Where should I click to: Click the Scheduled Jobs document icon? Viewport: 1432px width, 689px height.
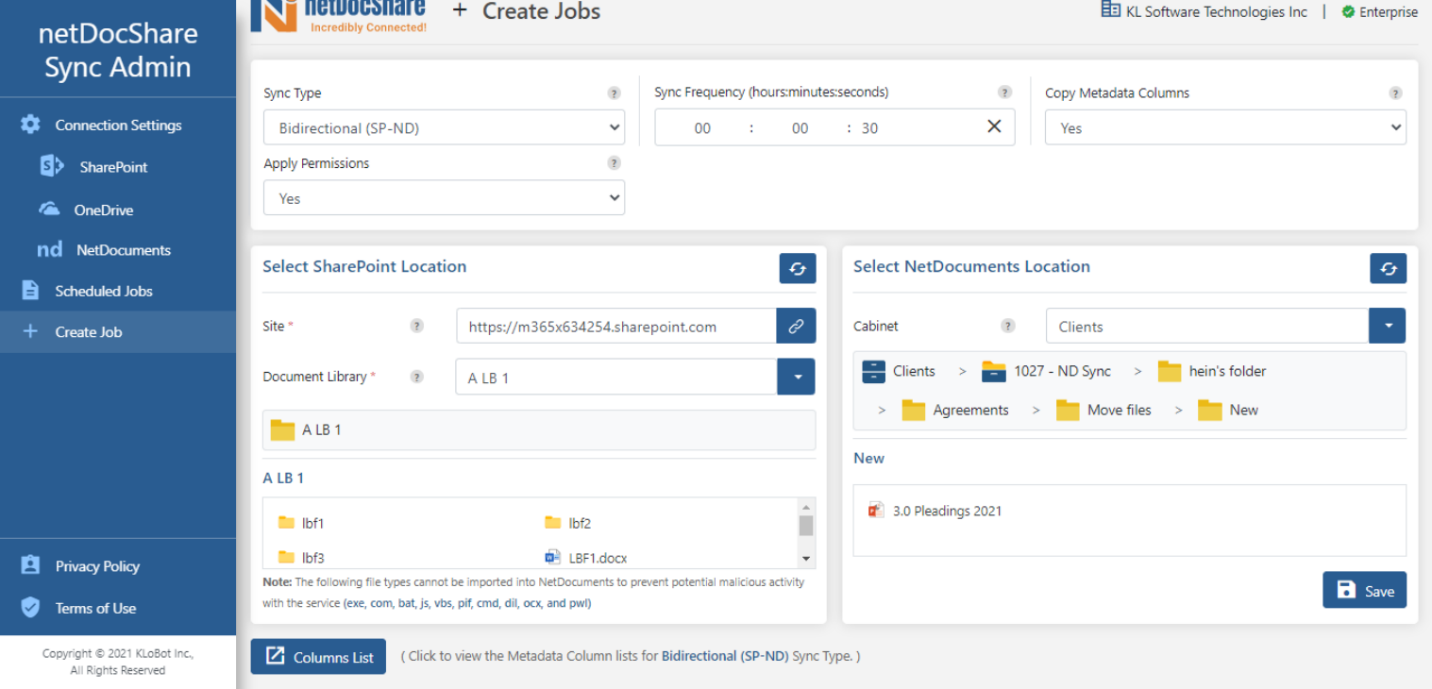click(x=31, y=291)
